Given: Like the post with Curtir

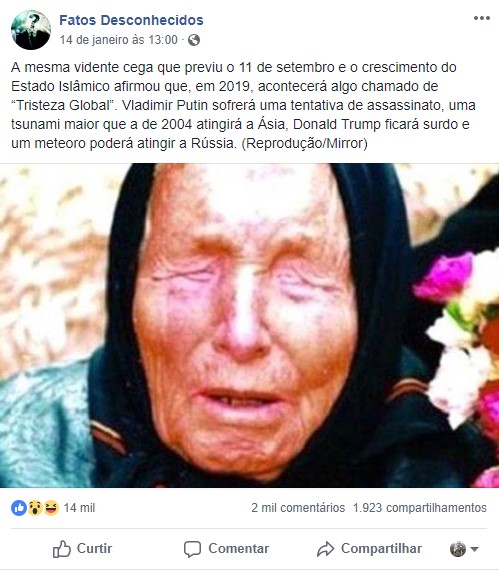Looking at the screenshot, I should (83, 549).
